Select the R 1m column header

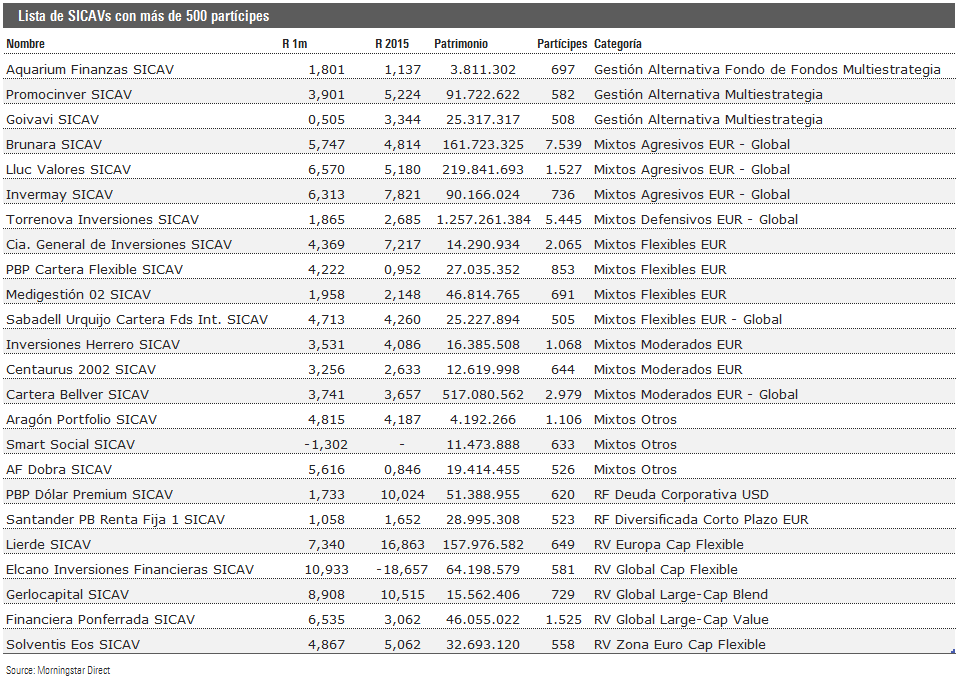pos(294,44)
